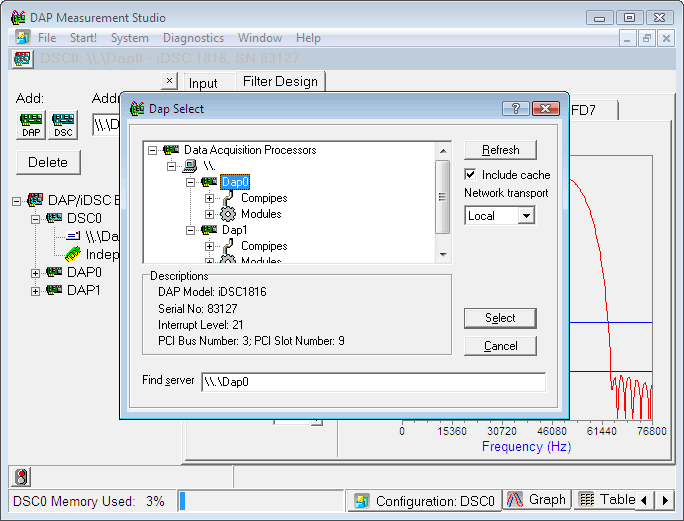Select the Dap0 tree item
Screen dimensions: 684x521
click(235, 182)
